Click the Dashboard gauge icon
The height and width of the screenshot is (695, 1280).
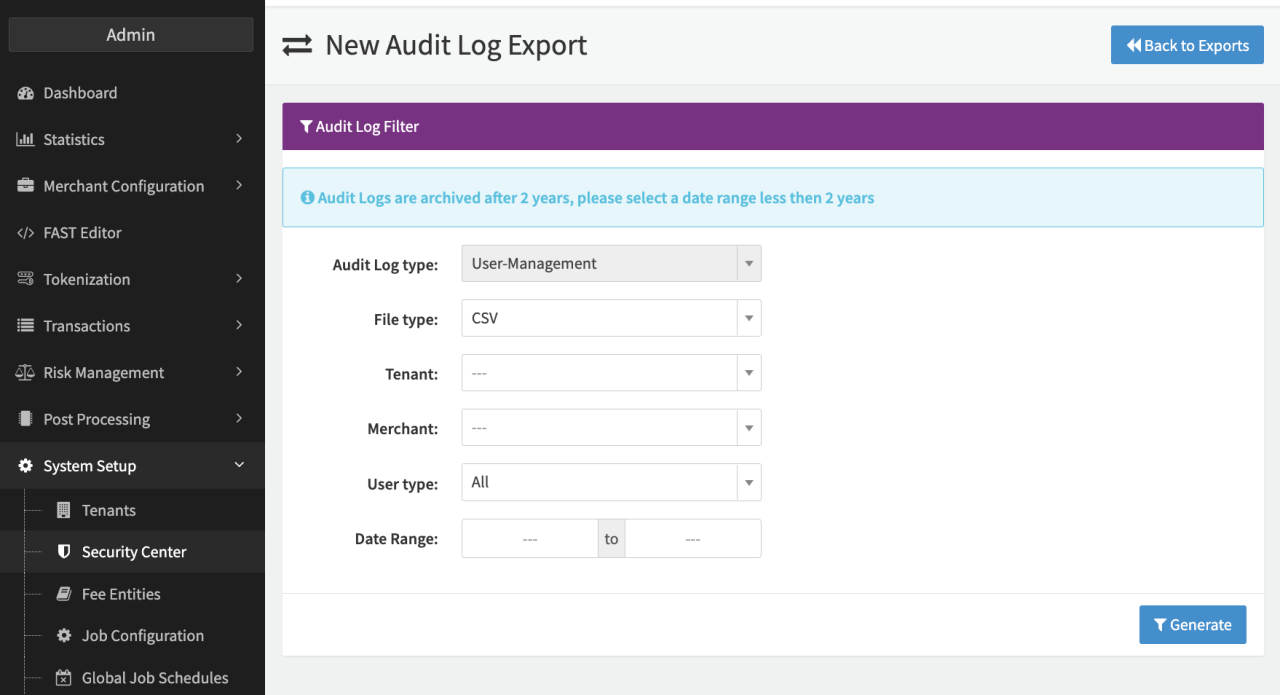(x=25, y=93)
